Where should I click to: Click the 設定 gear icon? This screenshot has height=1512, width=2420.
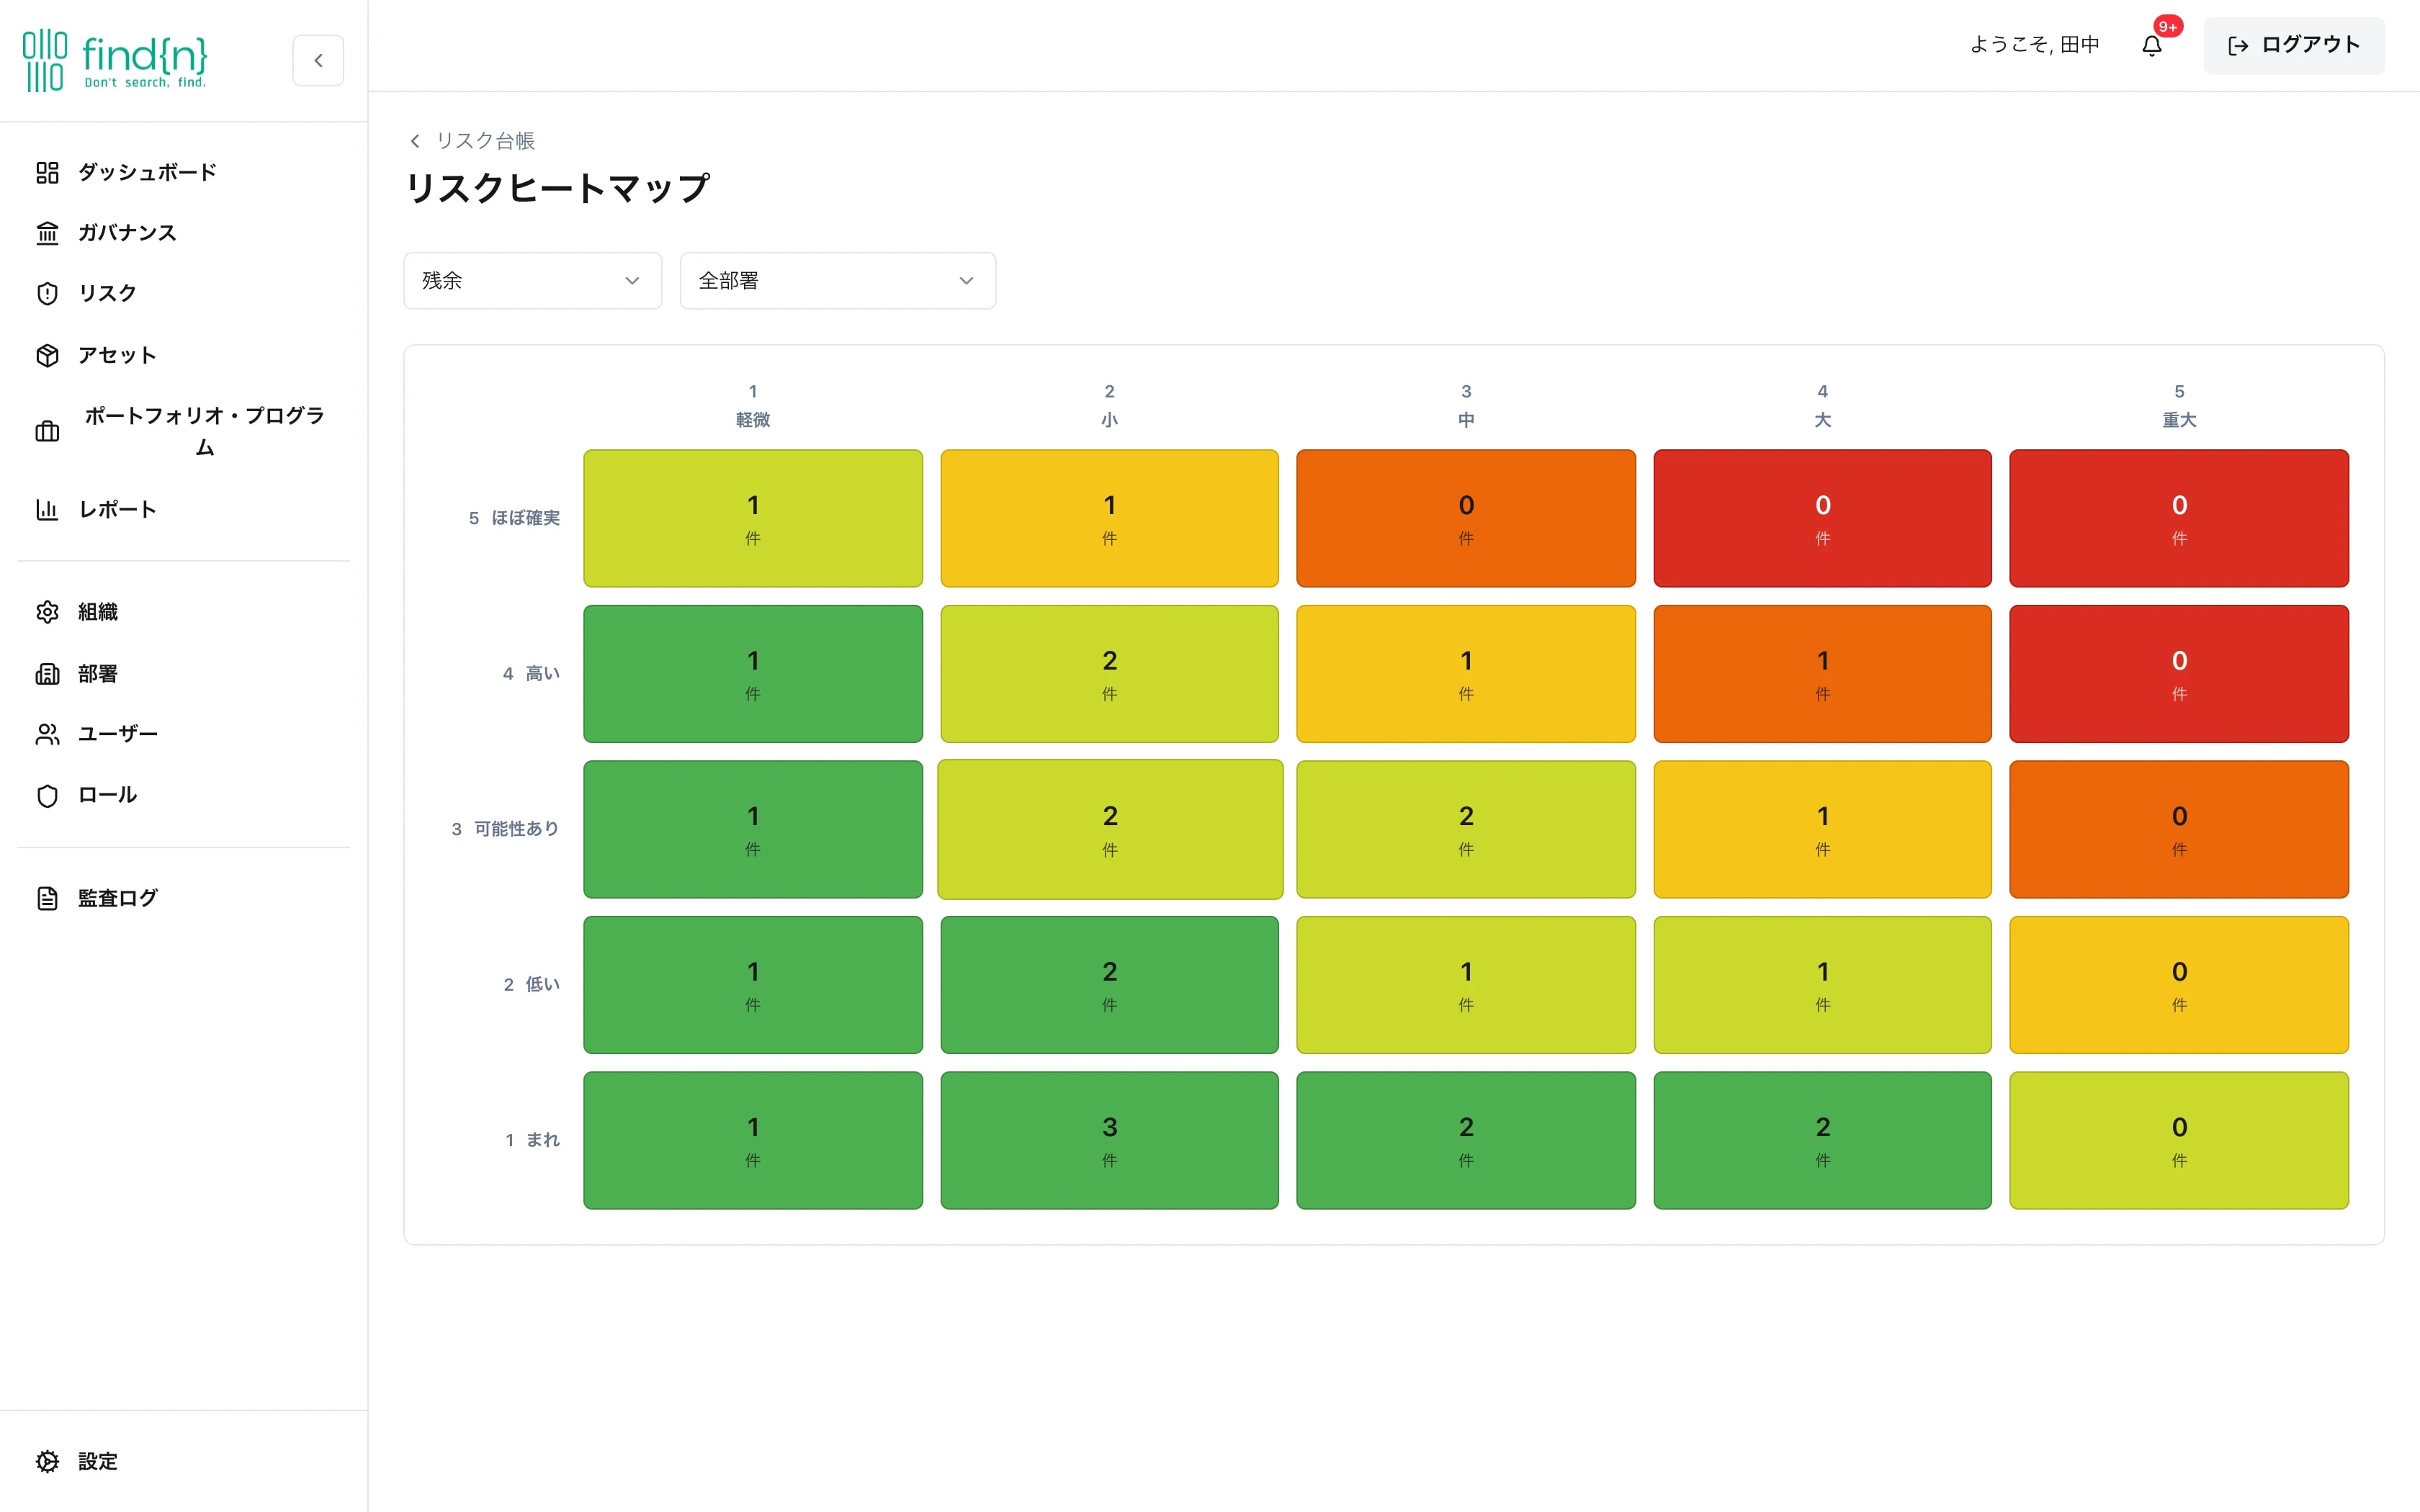coord(47,1461)
